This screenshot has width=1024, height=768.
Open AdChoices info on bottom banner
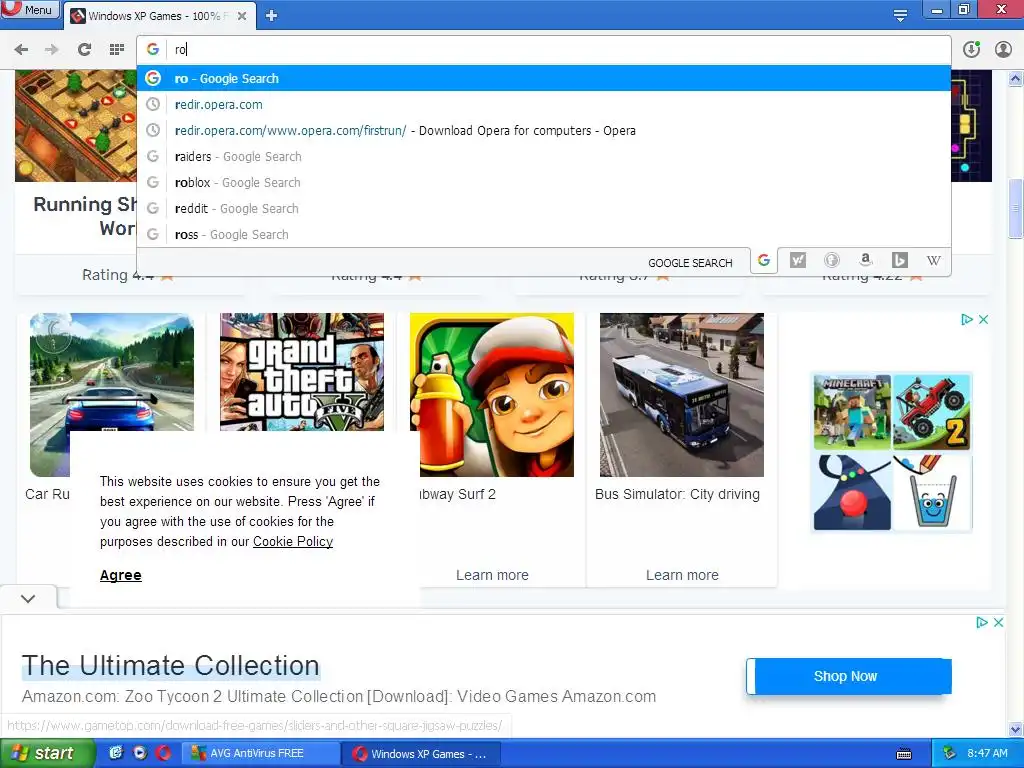tap(982, 622)
